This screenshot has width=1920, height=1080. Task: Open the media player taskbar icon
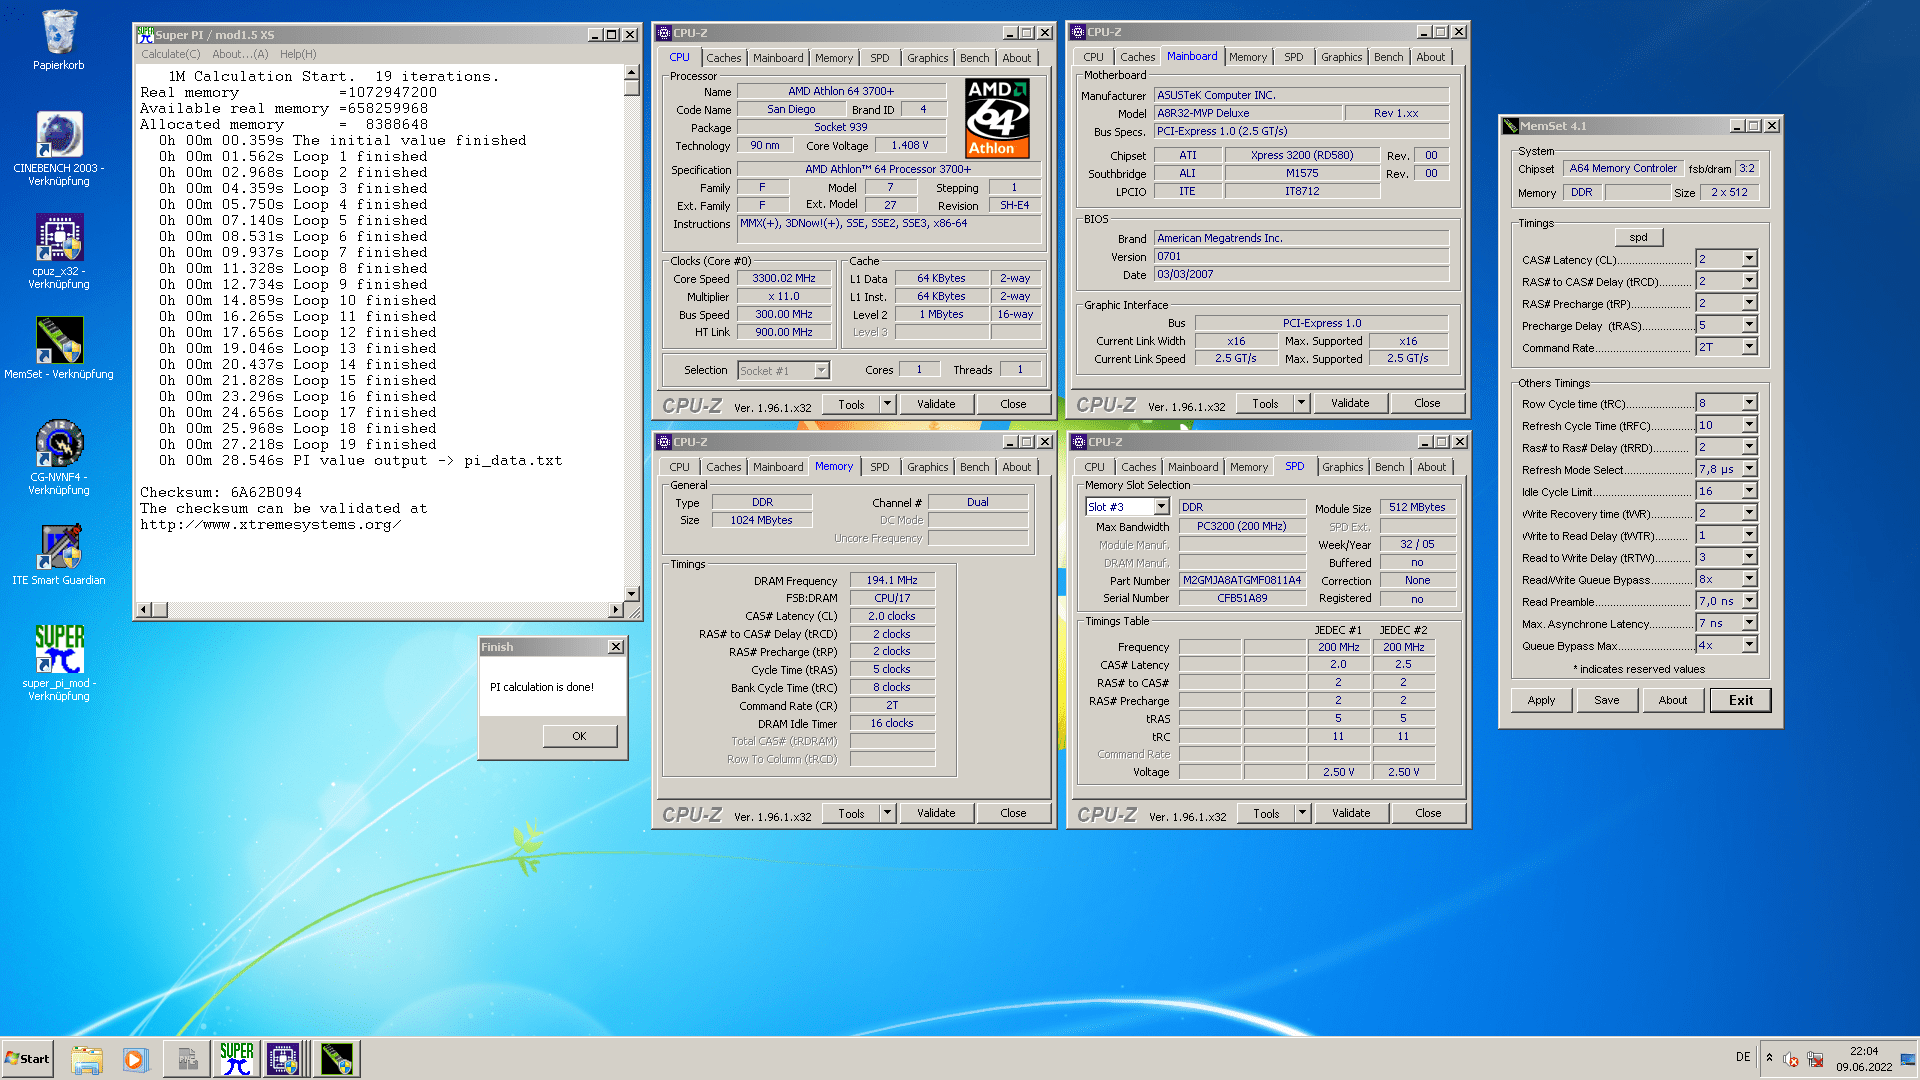pyautogui.click(x=135, y=1059)
